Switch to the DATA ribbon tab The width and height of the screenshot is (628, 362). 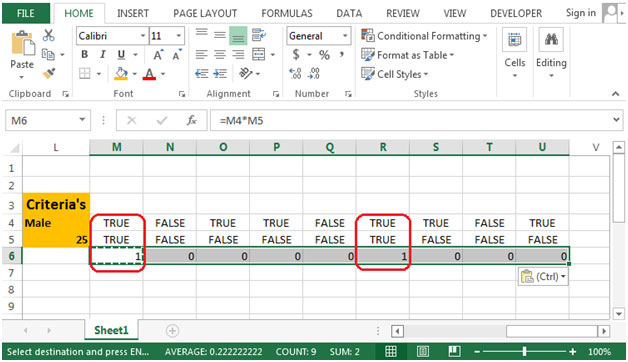click(x=349, y=14)
